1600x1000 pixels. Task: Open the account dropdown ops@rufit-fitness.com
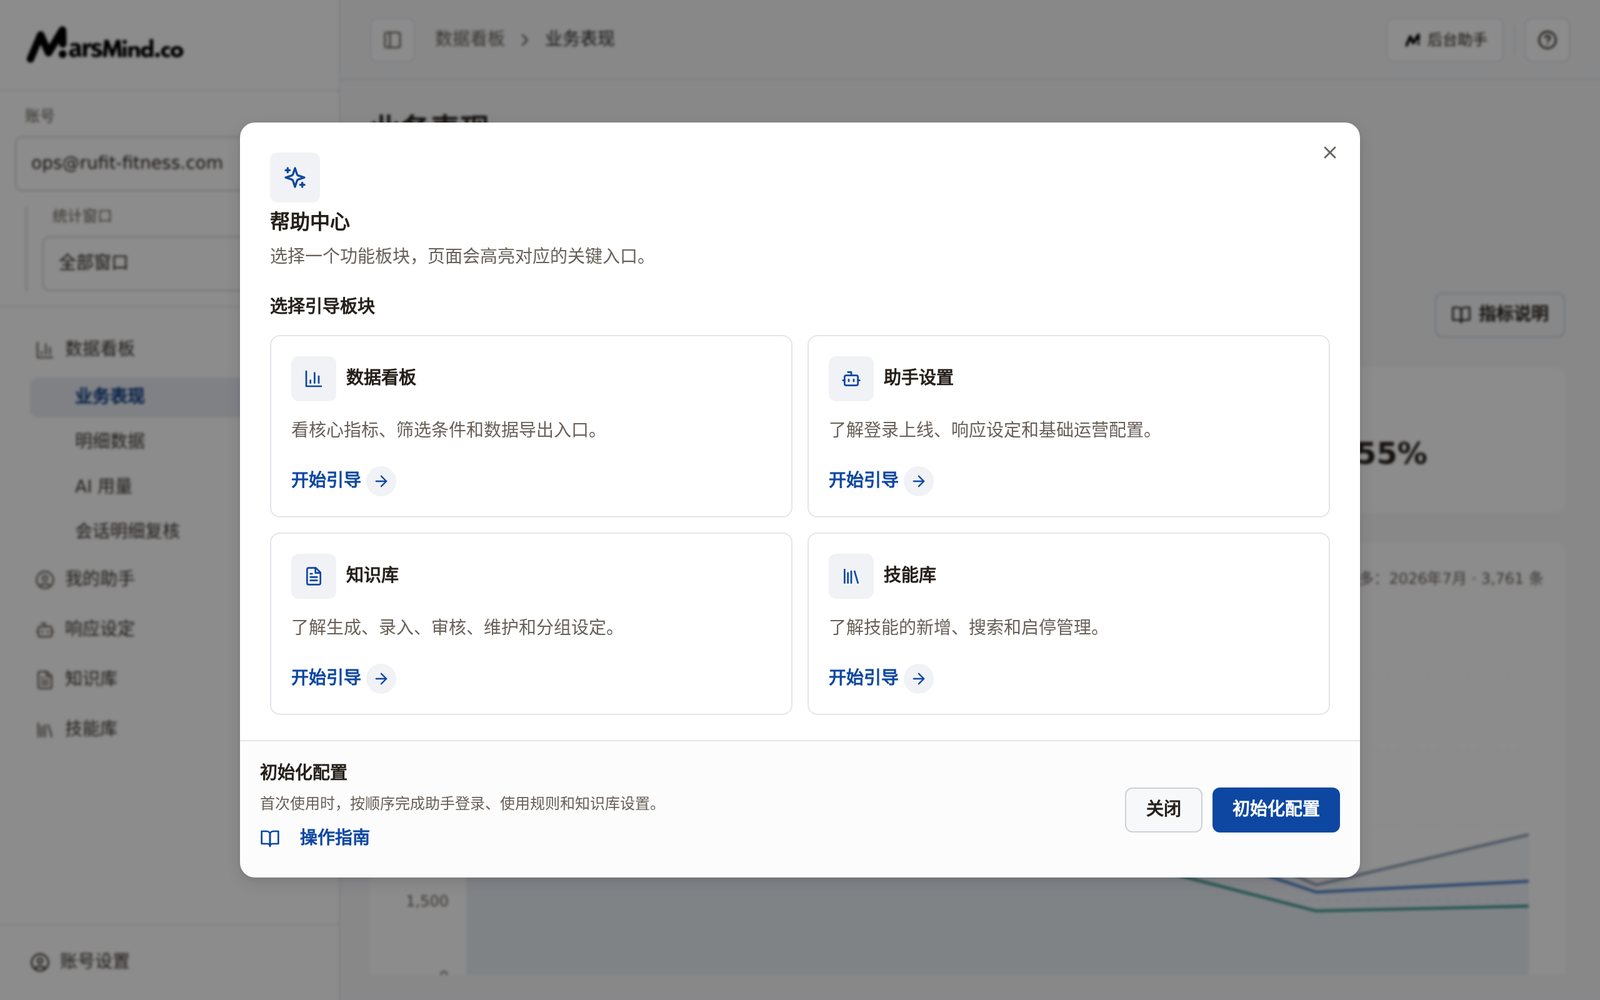pos(127,163)
